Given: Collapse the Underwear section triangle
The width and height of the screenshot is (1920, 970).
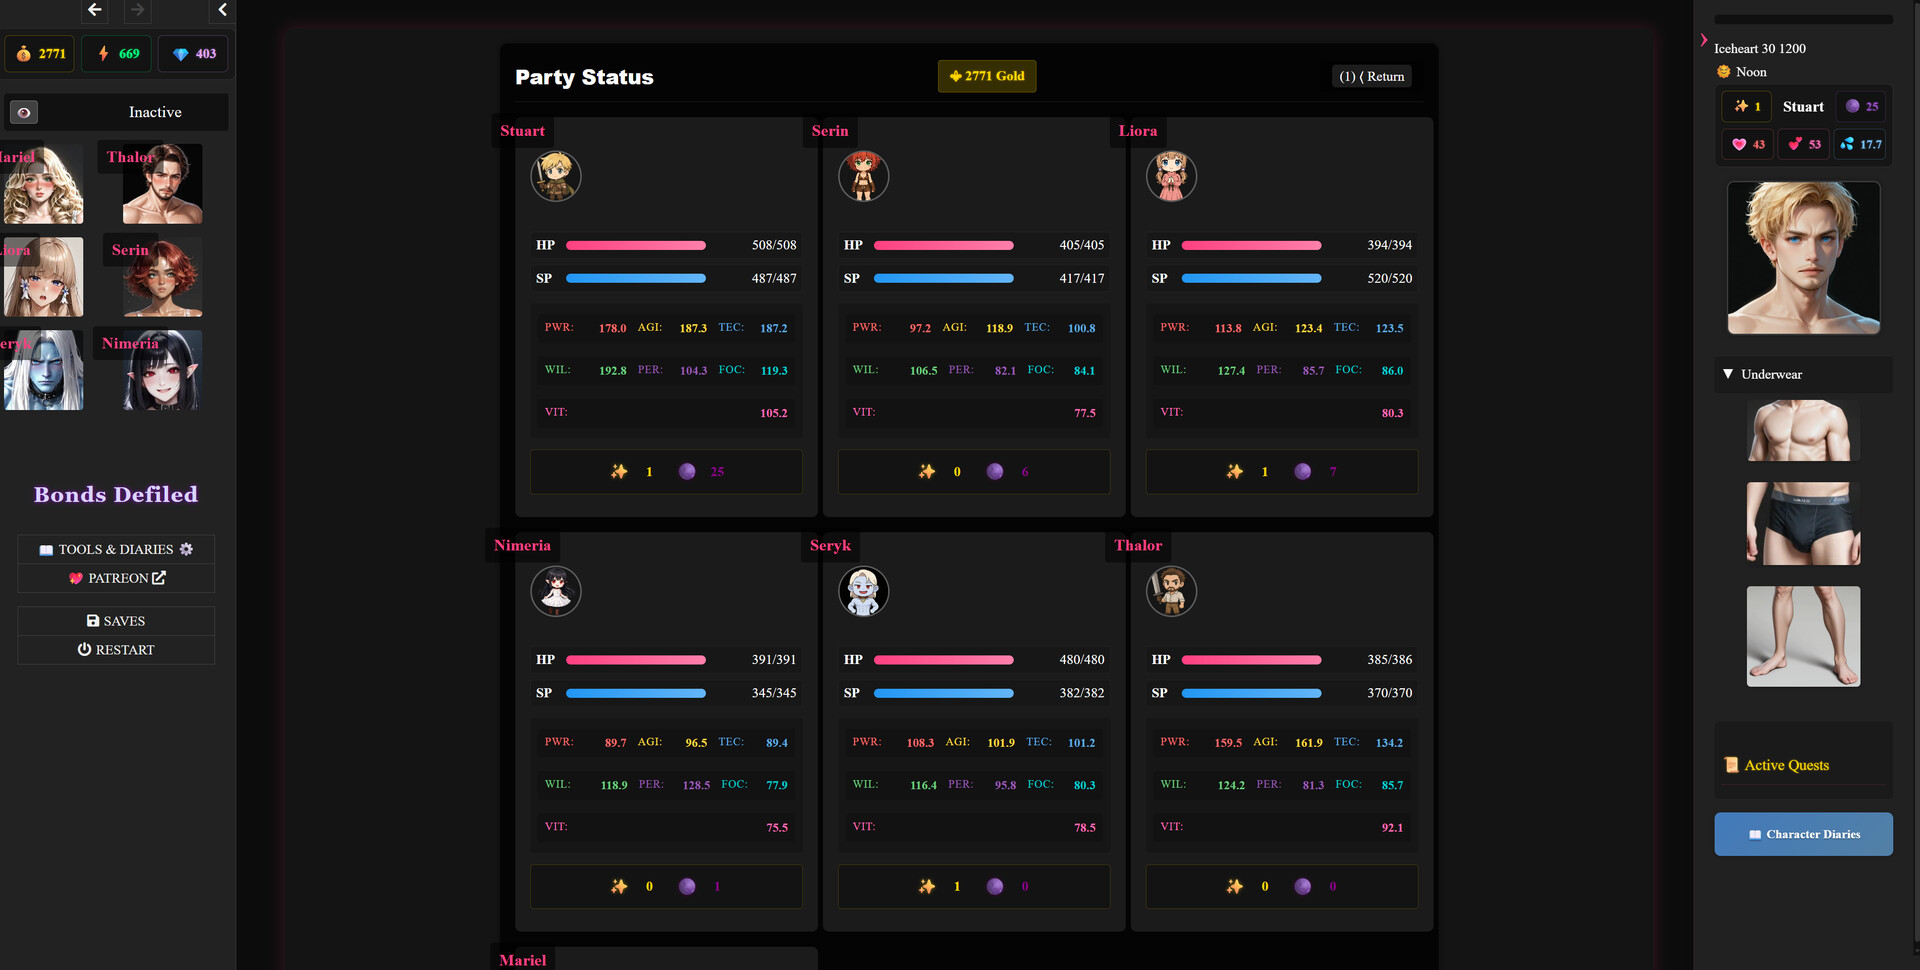Looking at the screenshot, I should click(1728, 374).
